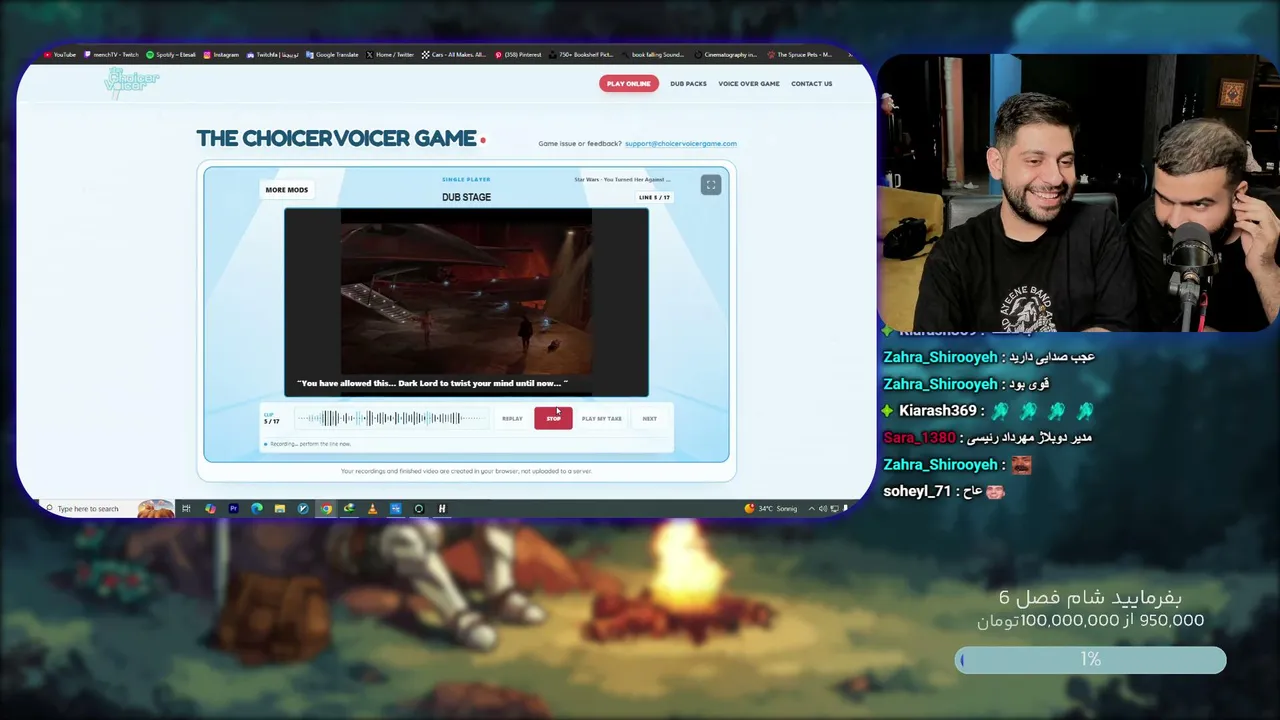
Task: Open Premiere Pro from the taskbar
Action: [233, 509]
